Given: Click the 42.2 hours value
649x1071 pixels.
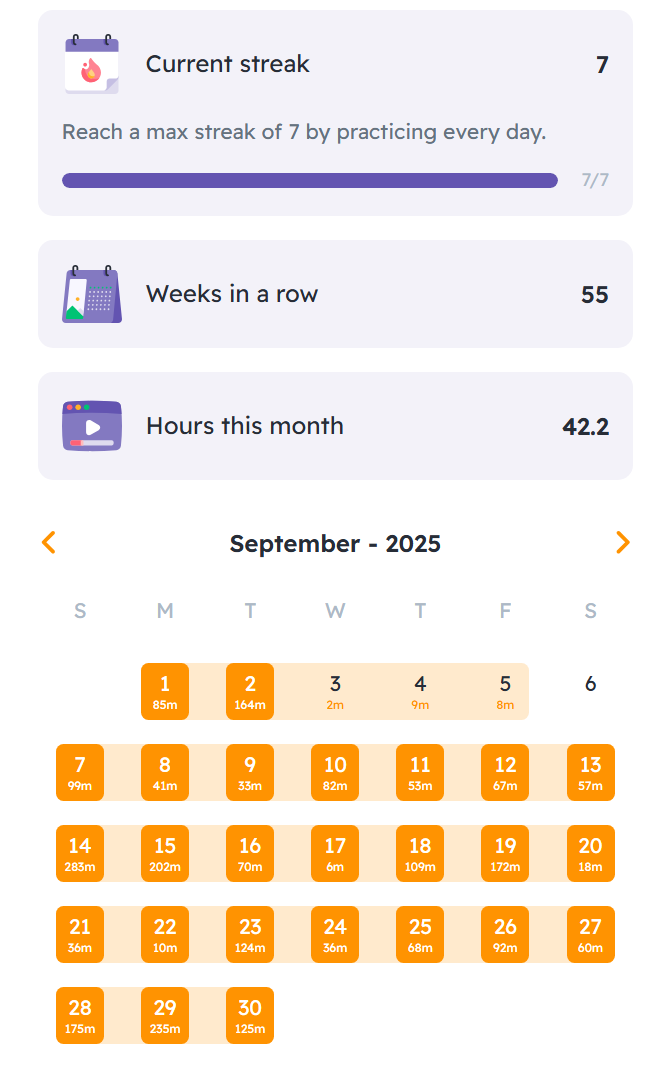Looking at the screenshot, I should coord(586,427).
